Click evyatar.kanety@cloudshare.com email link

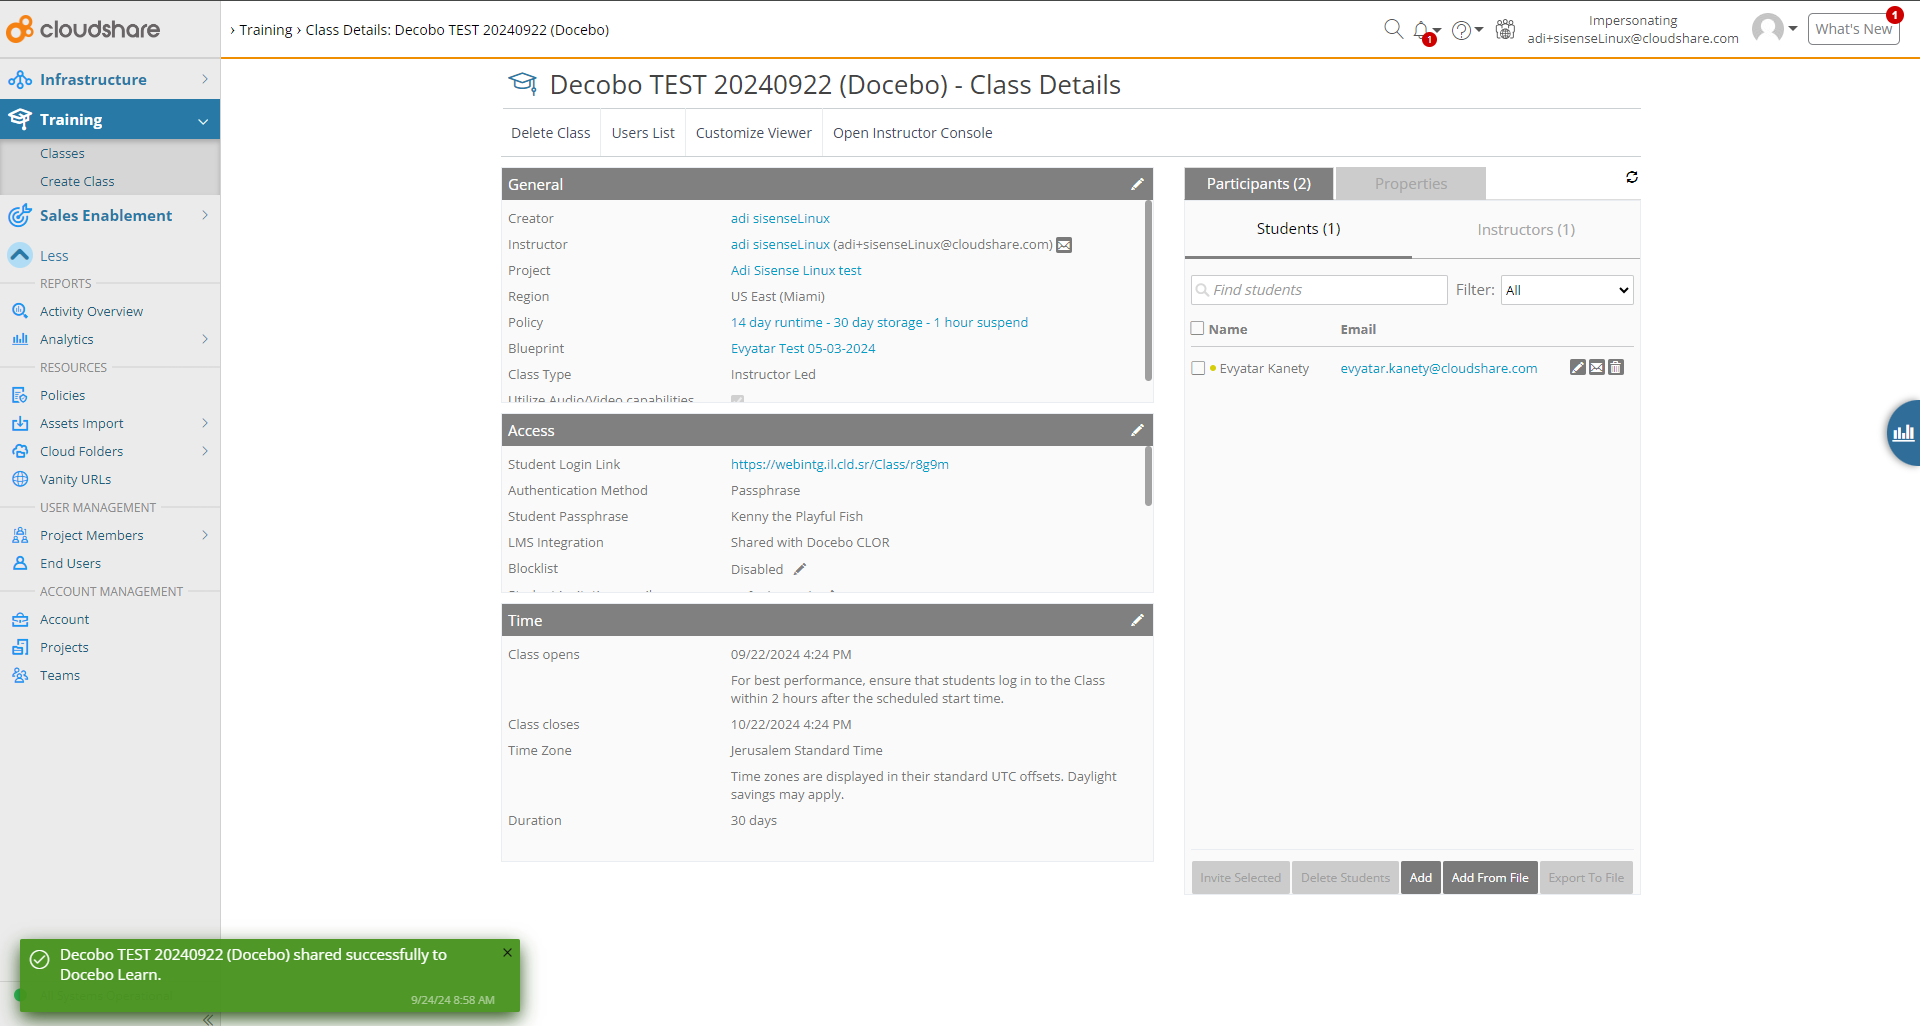pyautogui.click(x=1438, y=368)
